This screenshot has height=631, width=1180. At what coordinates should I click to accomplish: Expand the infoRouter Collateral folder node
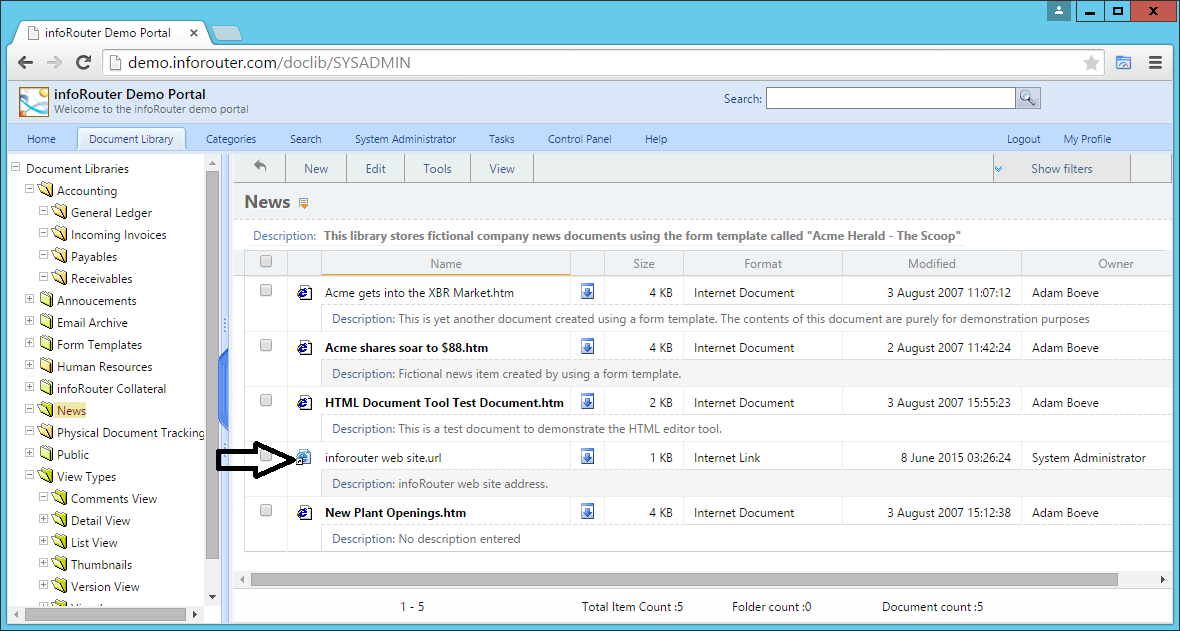click(29, 387)
